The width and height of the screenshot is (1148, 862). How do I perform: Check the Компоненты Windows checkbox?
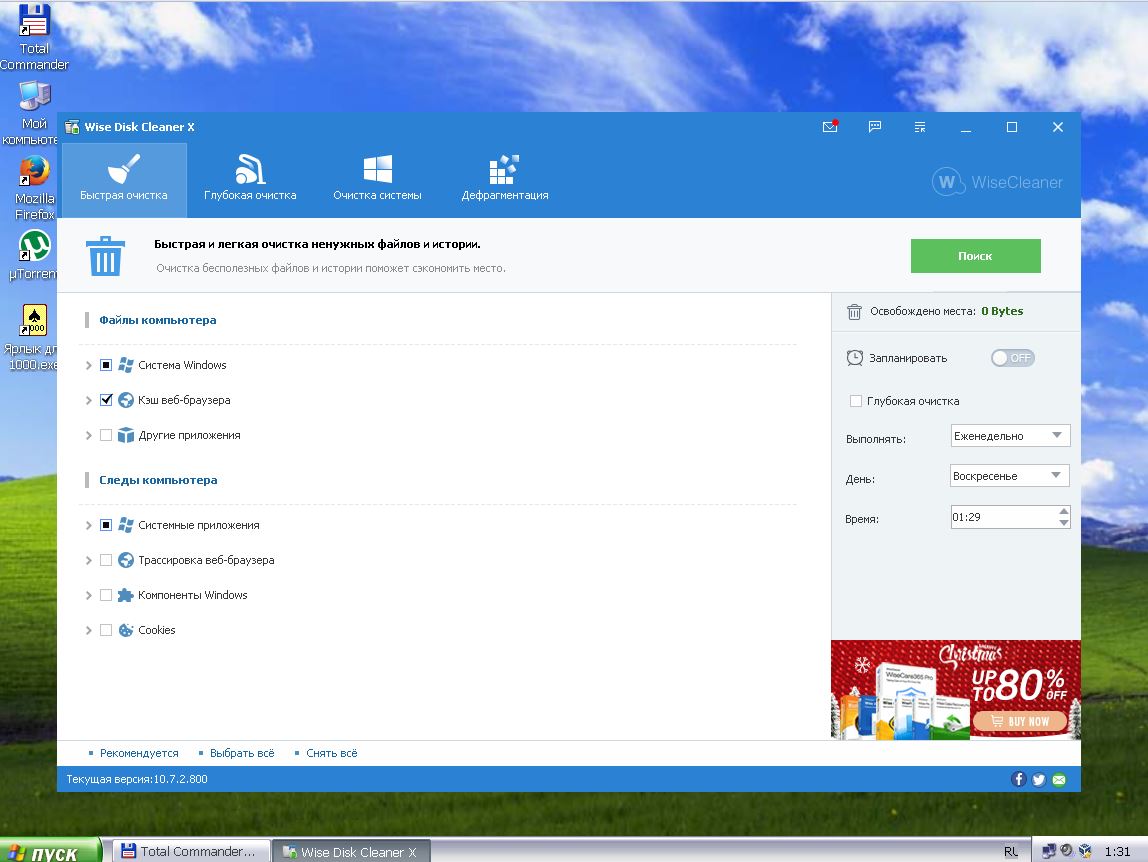click(106, 595)
